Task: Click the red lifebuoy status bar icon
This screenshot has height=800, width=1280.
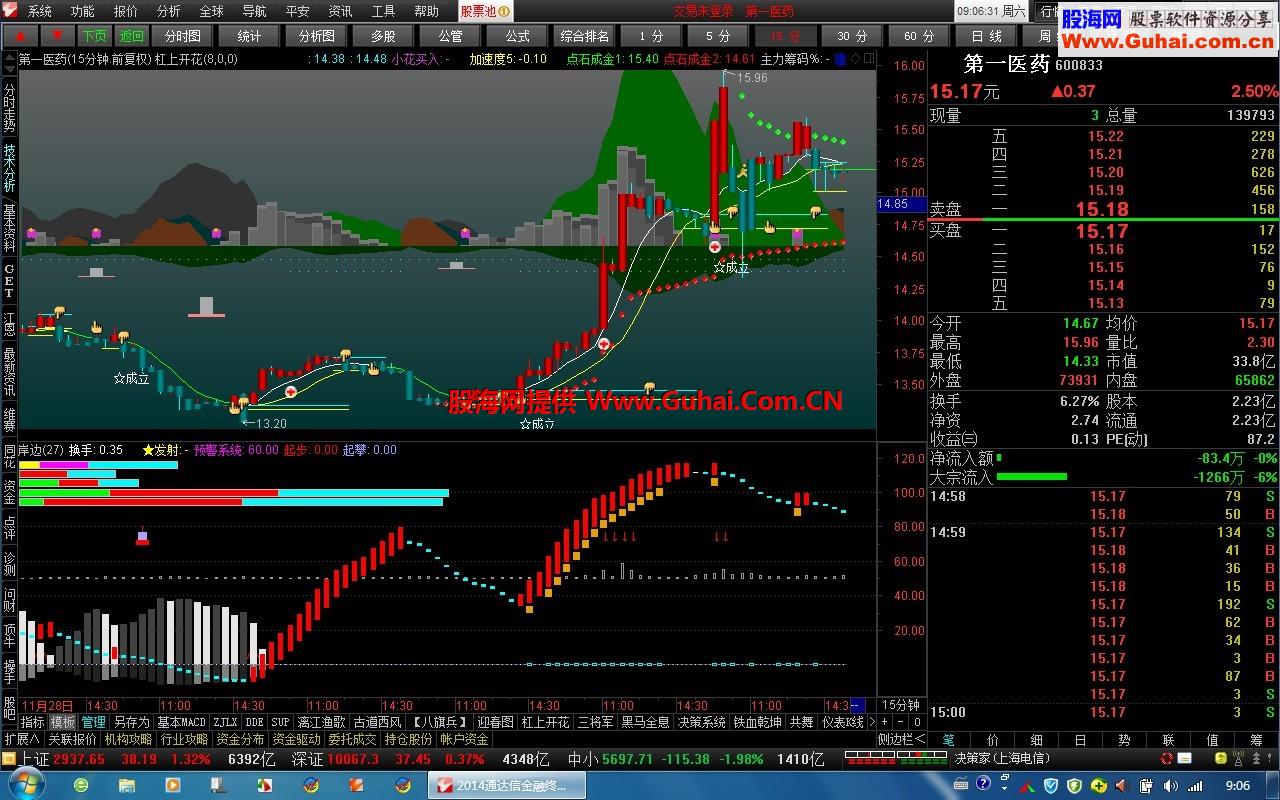Action: pos(1167,759)
